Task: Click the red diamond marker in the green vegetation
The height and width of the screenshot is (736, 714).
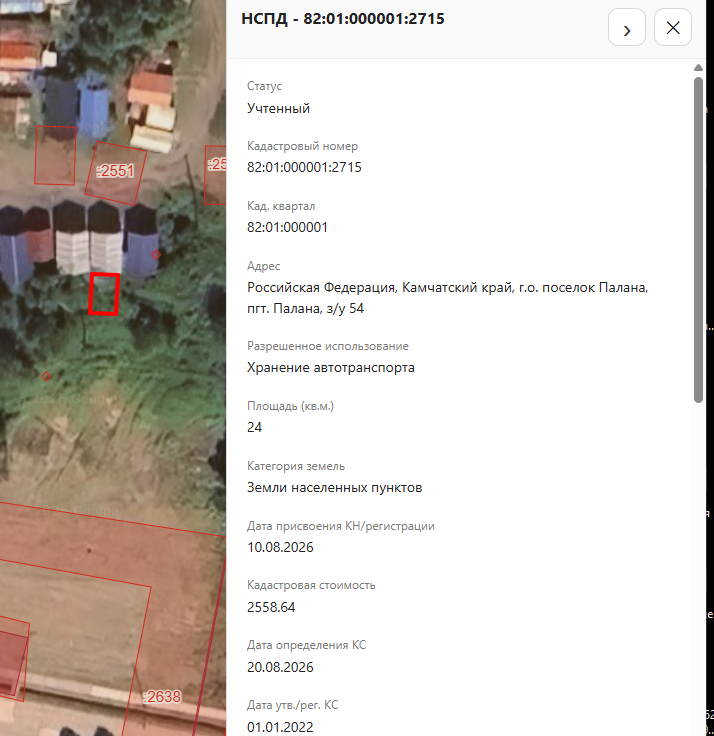Action: 46,376
